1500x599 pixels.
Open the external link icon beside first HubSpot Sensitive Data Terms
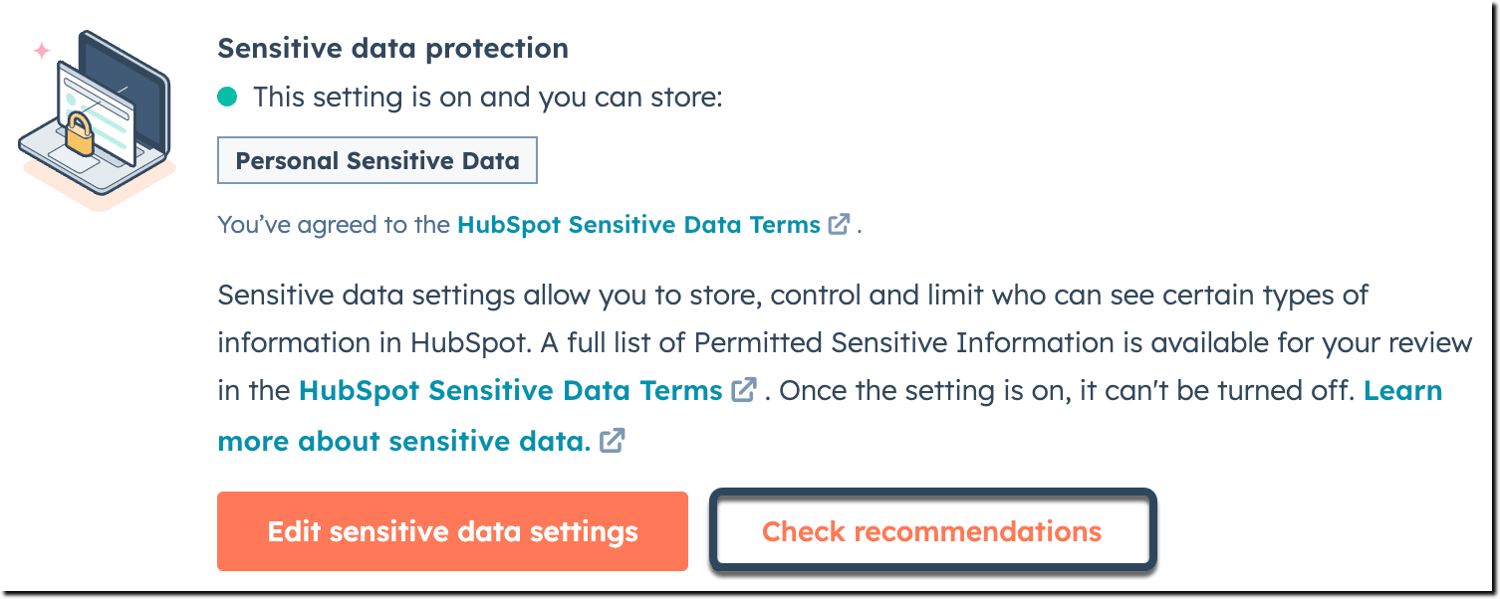pyautogui.click(x=840, y=224)
